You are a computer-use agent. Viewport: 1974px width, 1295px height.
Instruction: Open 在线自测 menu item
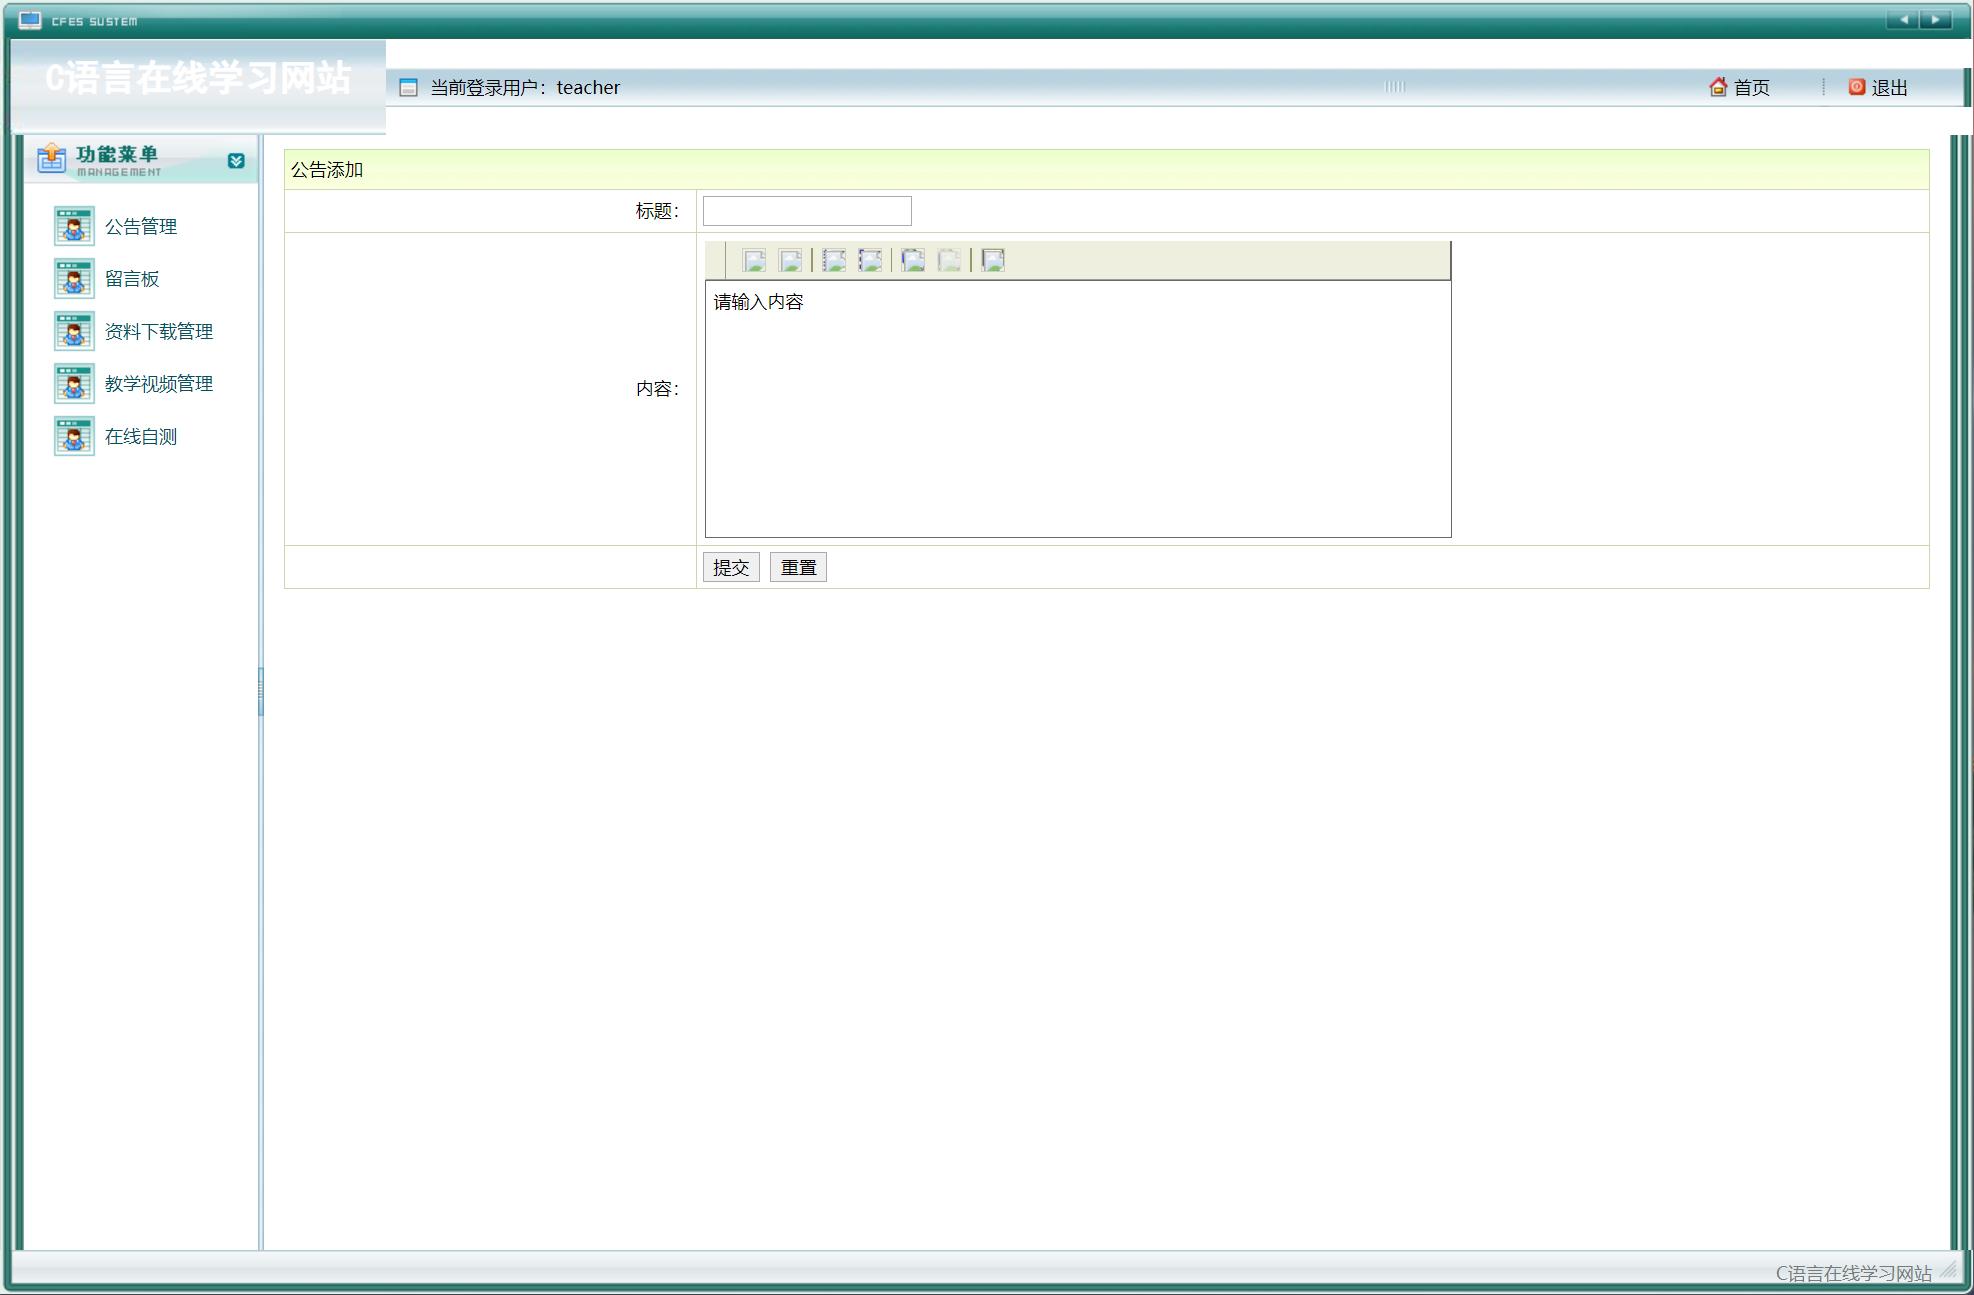pyautogui.click(x=141, y=437)
